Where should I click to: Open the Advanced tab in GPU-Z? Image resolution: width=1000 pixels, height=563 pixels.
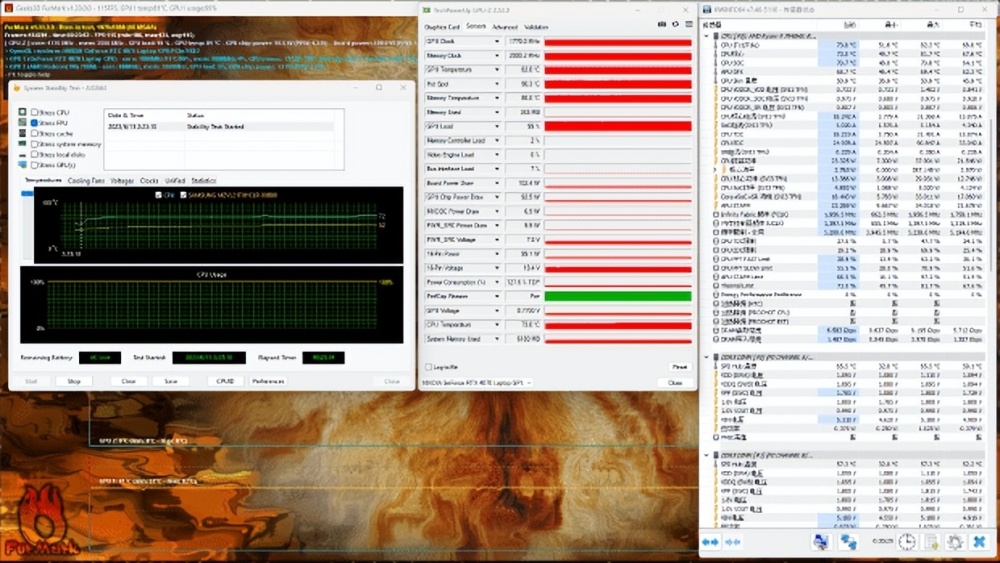pyautogui.click(x=504, y=27)
